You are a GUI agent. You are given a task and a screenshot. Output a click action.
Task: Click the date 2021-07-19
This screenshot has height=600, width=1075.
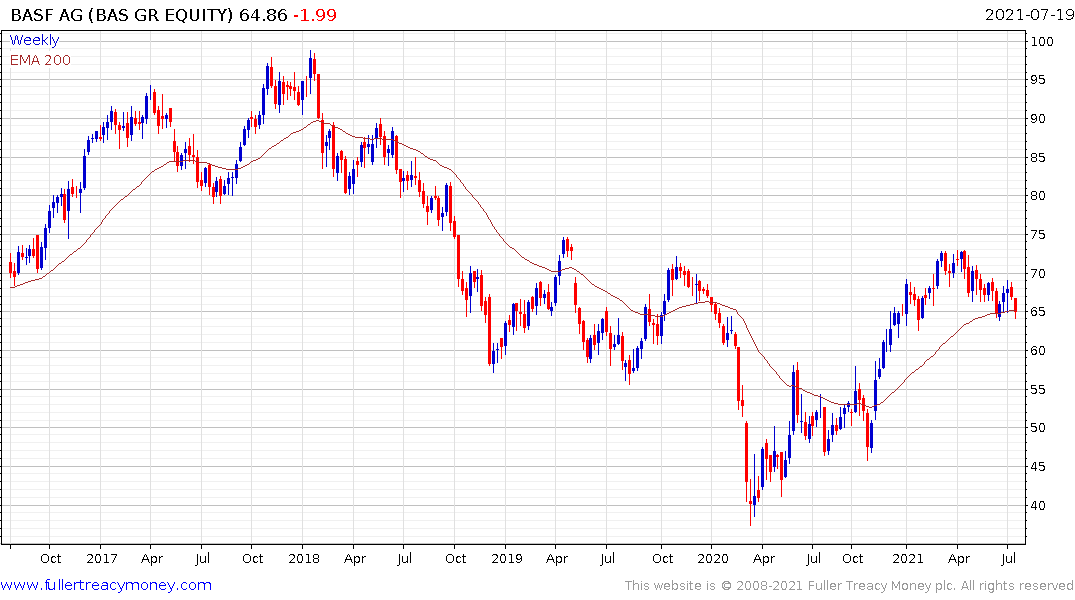point(1028,14)
